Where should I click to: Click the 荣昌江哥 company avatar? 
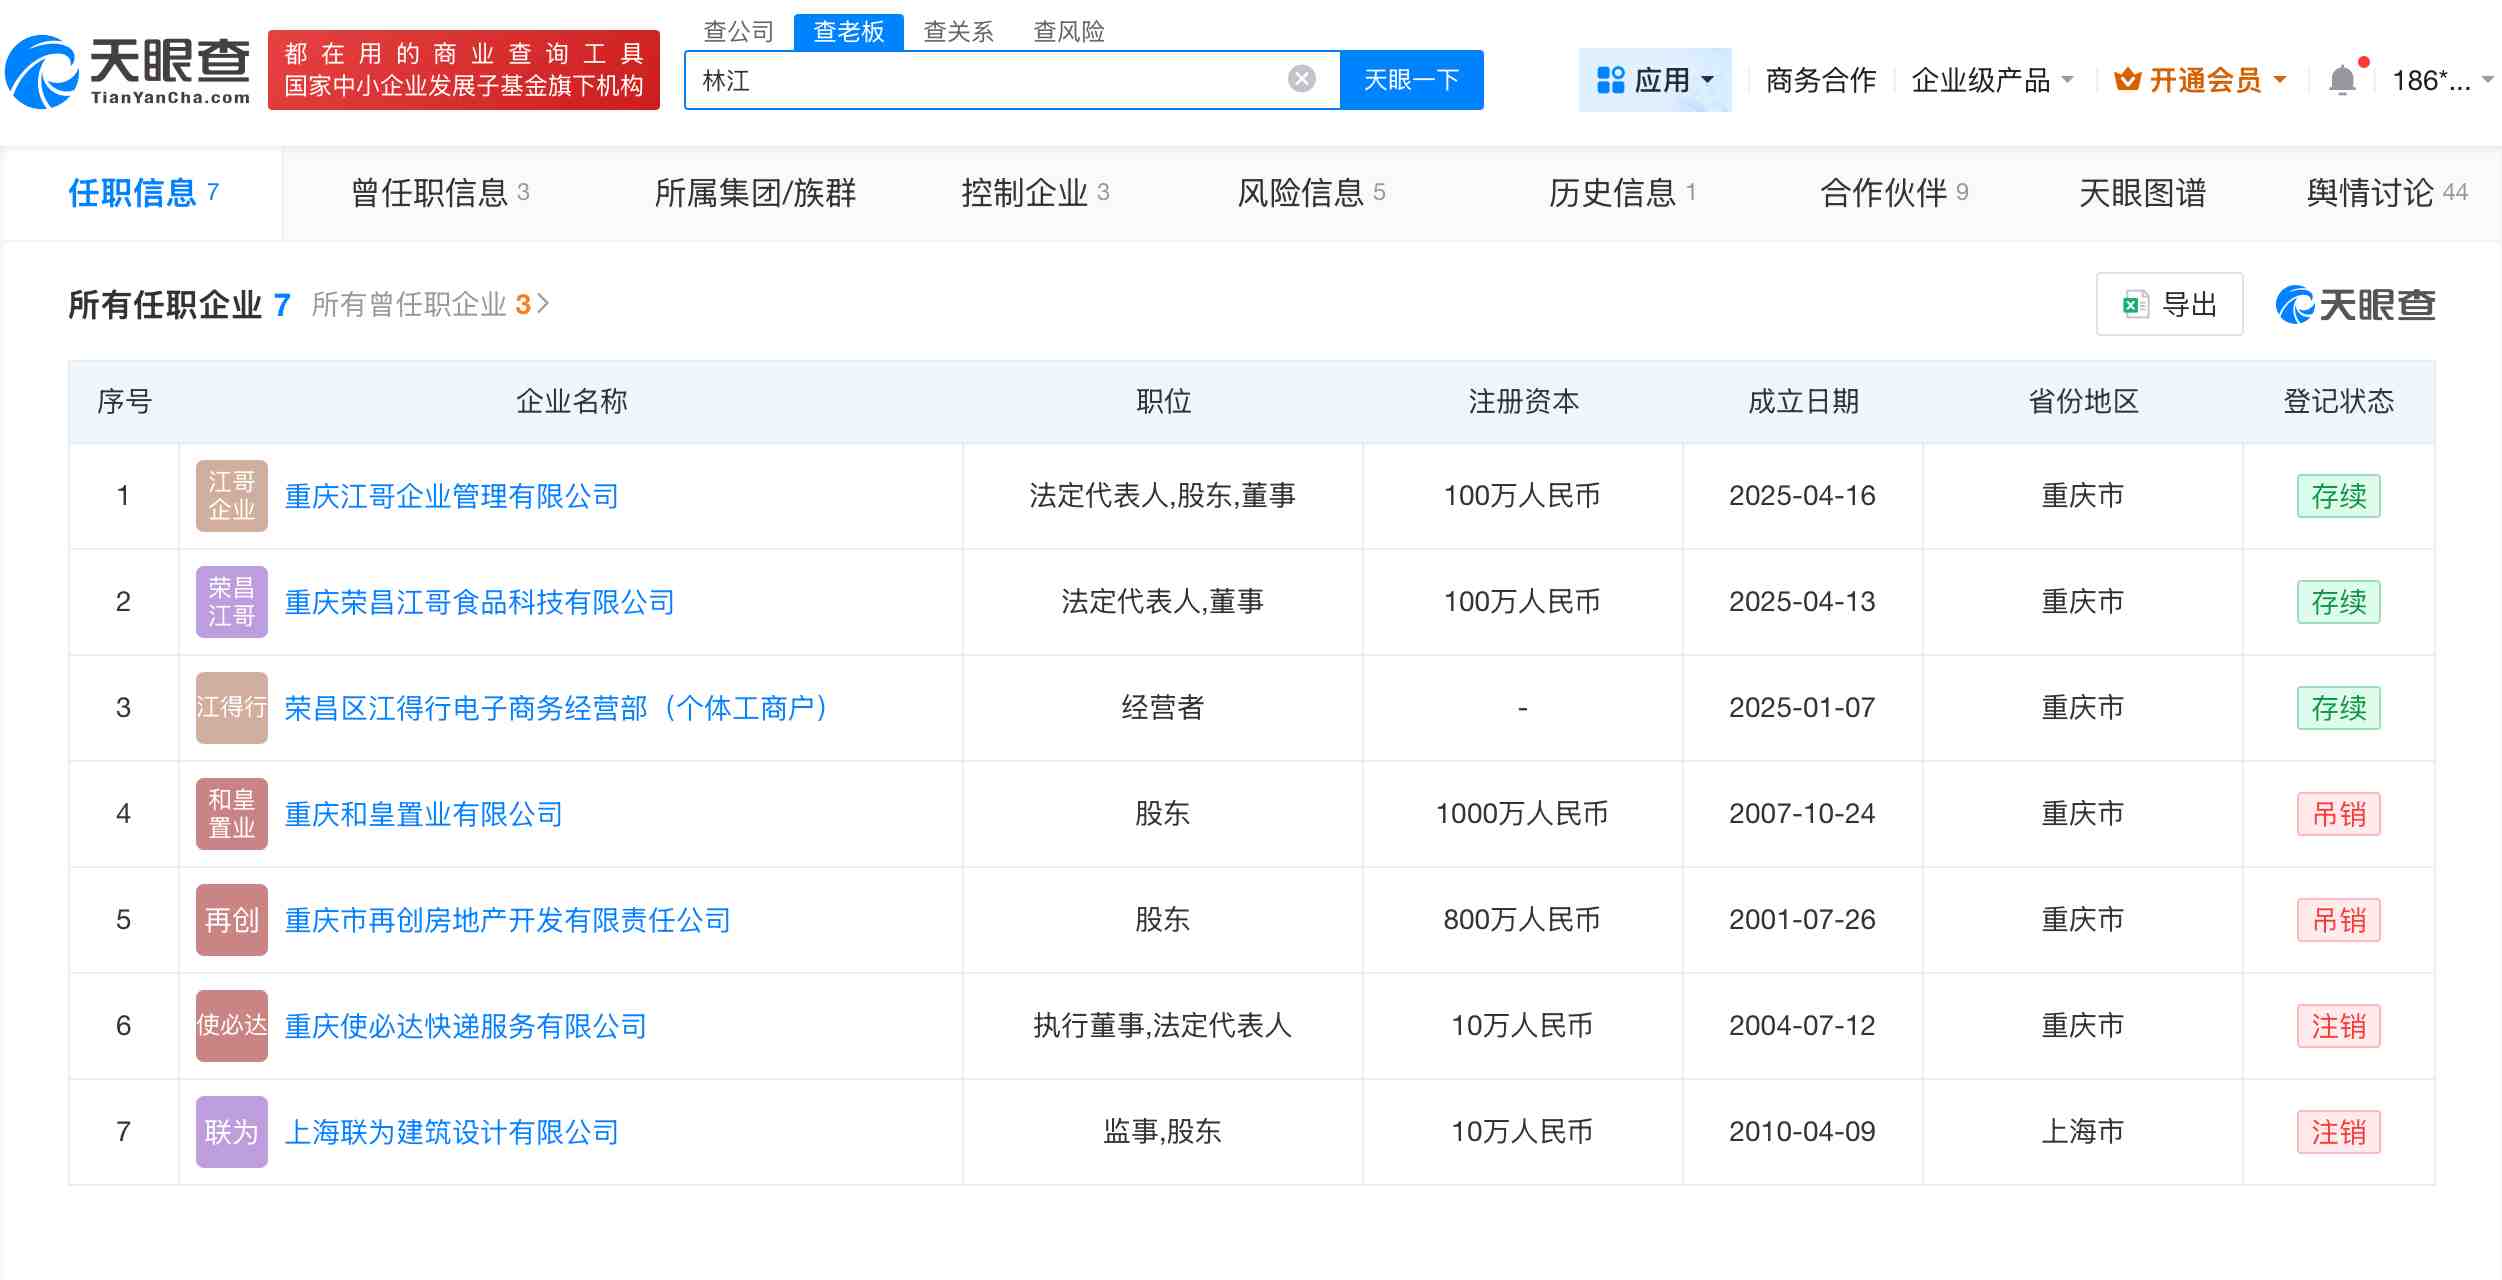coord(230,601)
